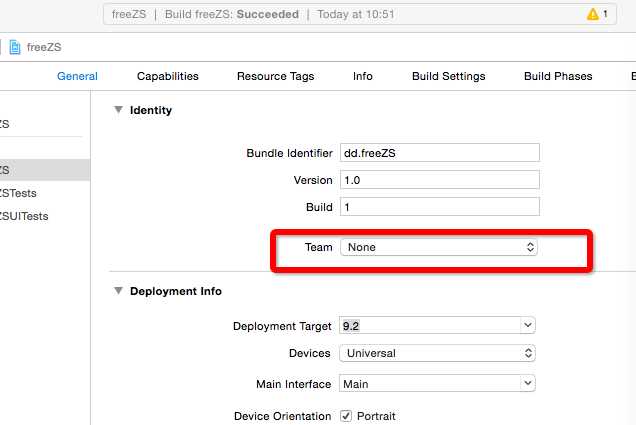Click the freeZS breadcrumb label
The height and width of the screenshot is (425, 636).
pyautogui.click(x=44, y=47)
